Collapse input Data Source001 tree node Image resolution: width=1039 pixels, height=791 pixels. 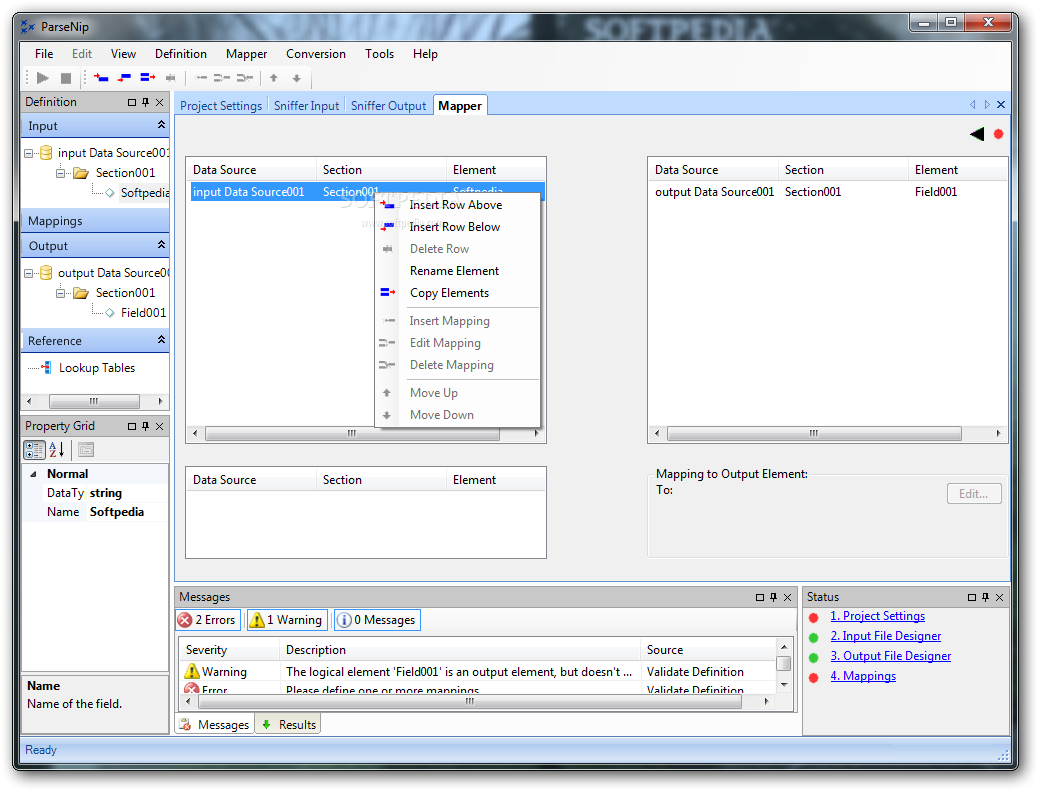point(28,153)
